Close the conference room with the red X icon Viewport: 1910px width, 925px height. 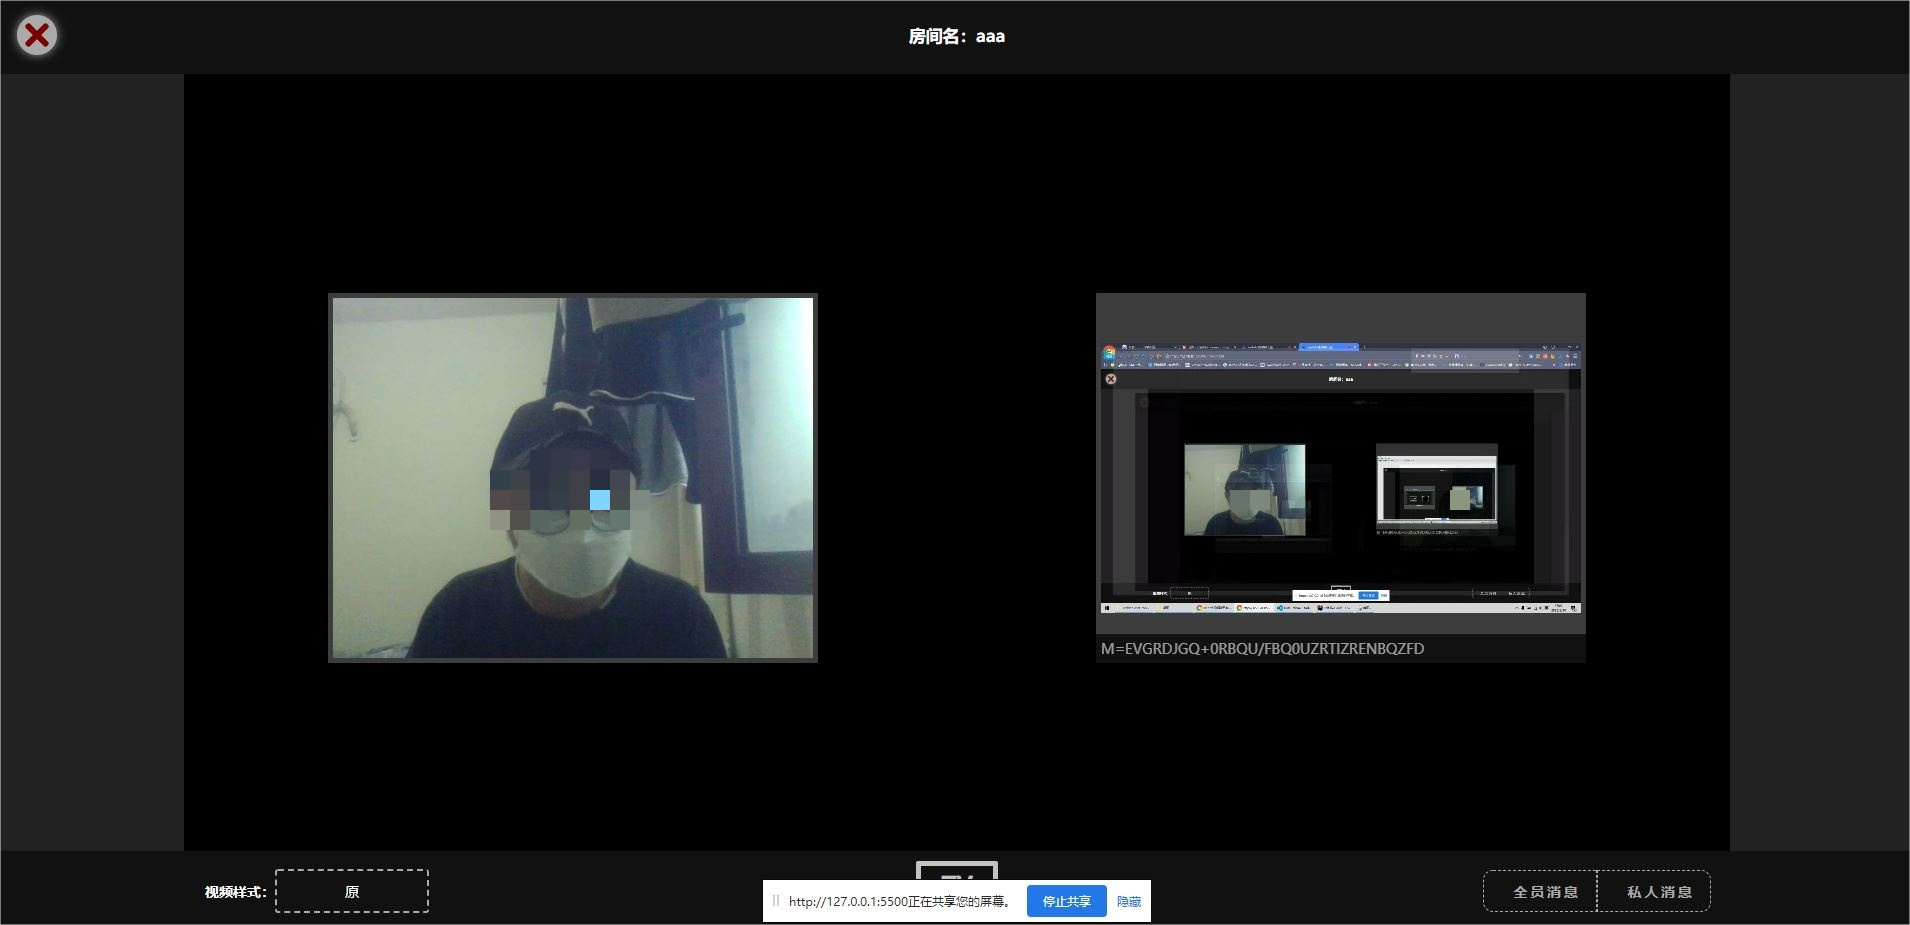click(x=36, y=35)
